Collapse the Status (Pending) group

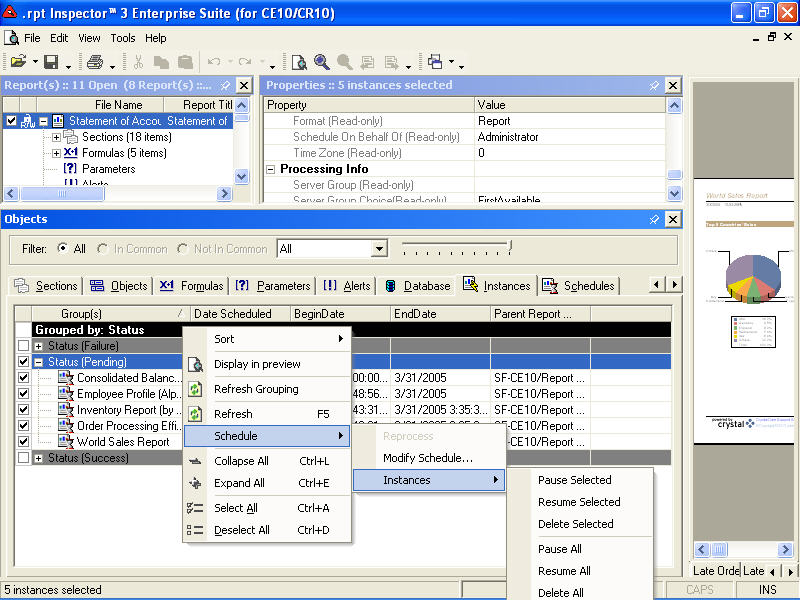(x=38, y=362)
